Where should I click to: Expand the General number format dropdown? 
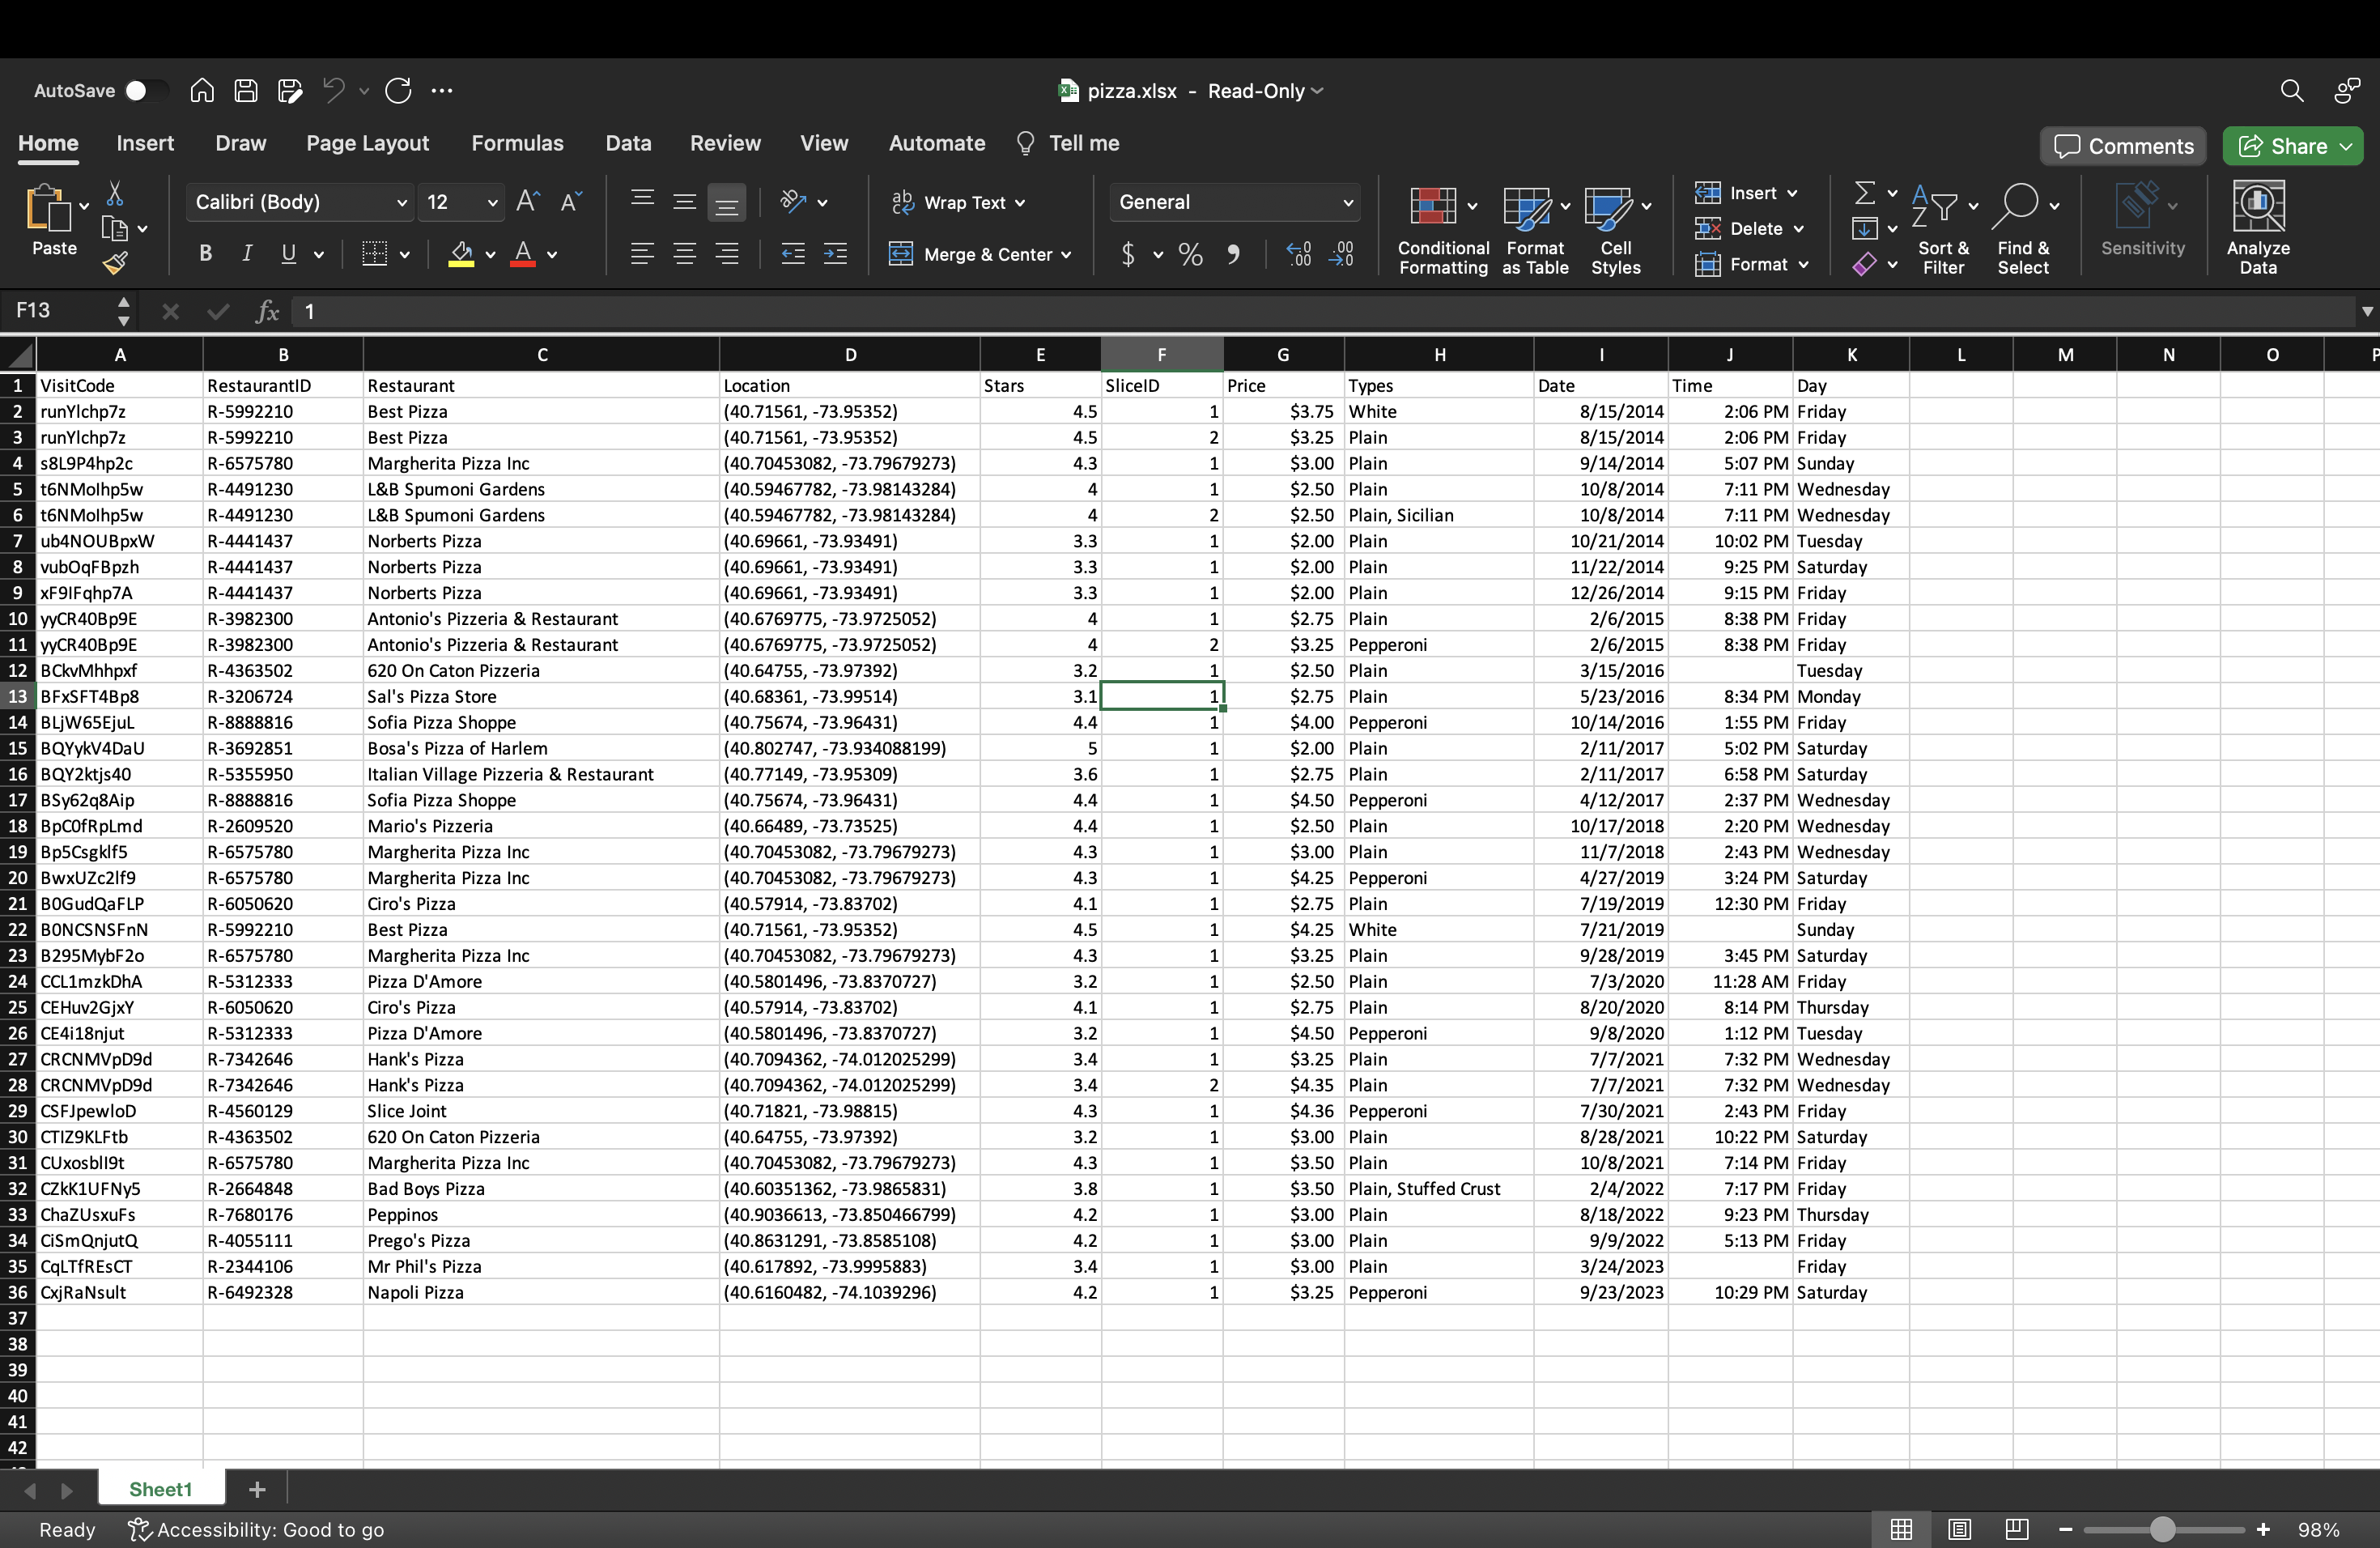pos(1349,202)
